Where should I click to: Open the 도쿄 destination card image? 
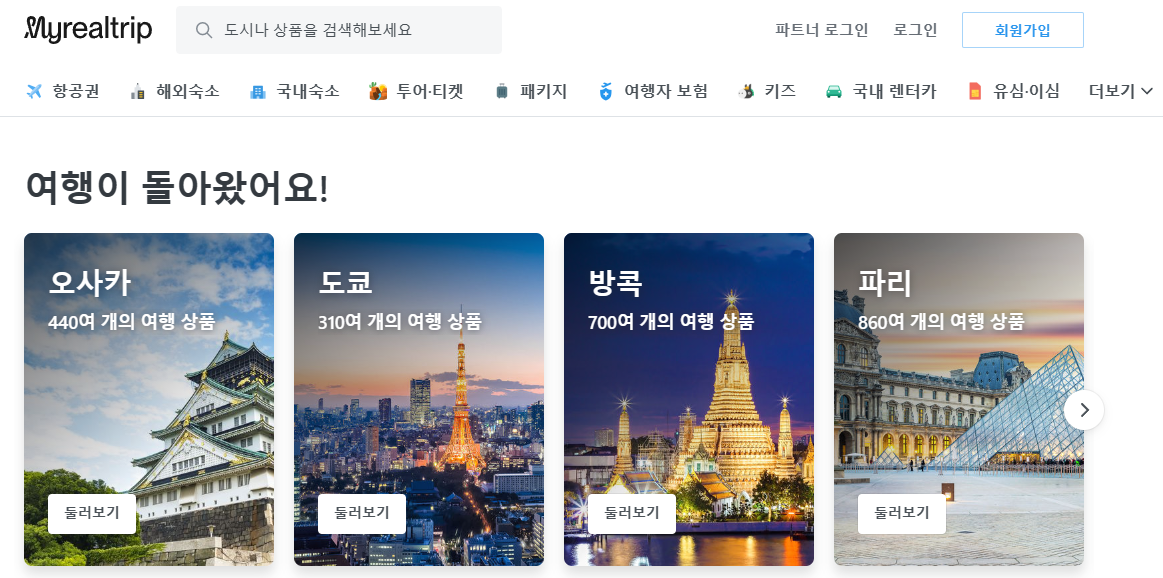419,400
